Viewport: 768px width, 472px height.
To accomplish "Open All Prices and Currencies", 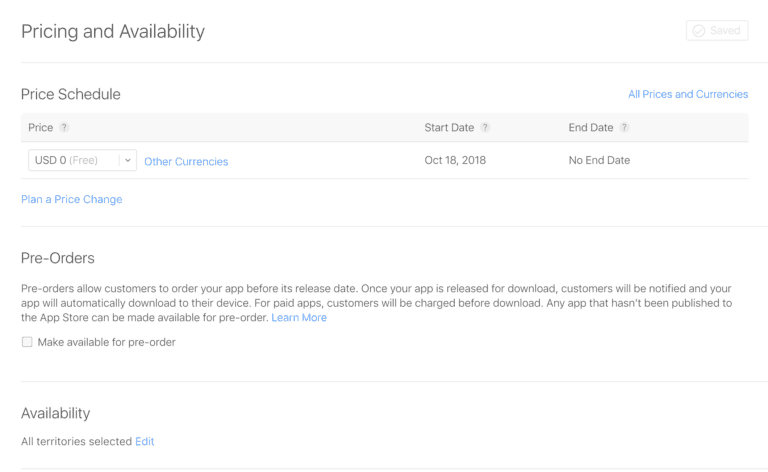I will tap(687, 94).
